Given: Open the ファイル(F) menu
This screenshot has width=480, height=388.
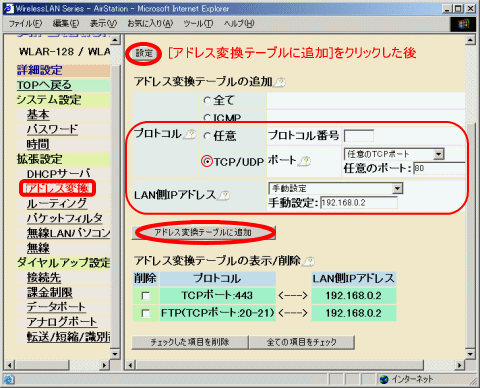Looking at the screenshot, I should coord(25,24).
